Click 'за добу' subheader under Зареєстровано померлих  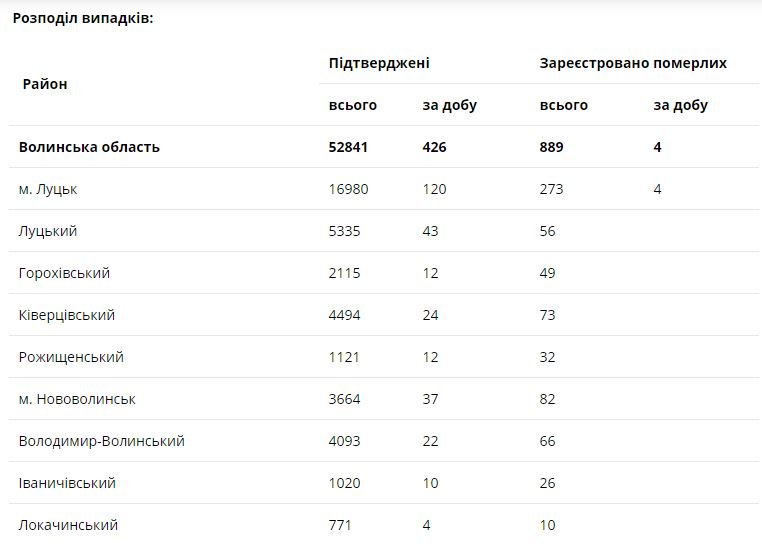(x=680, y=105)
